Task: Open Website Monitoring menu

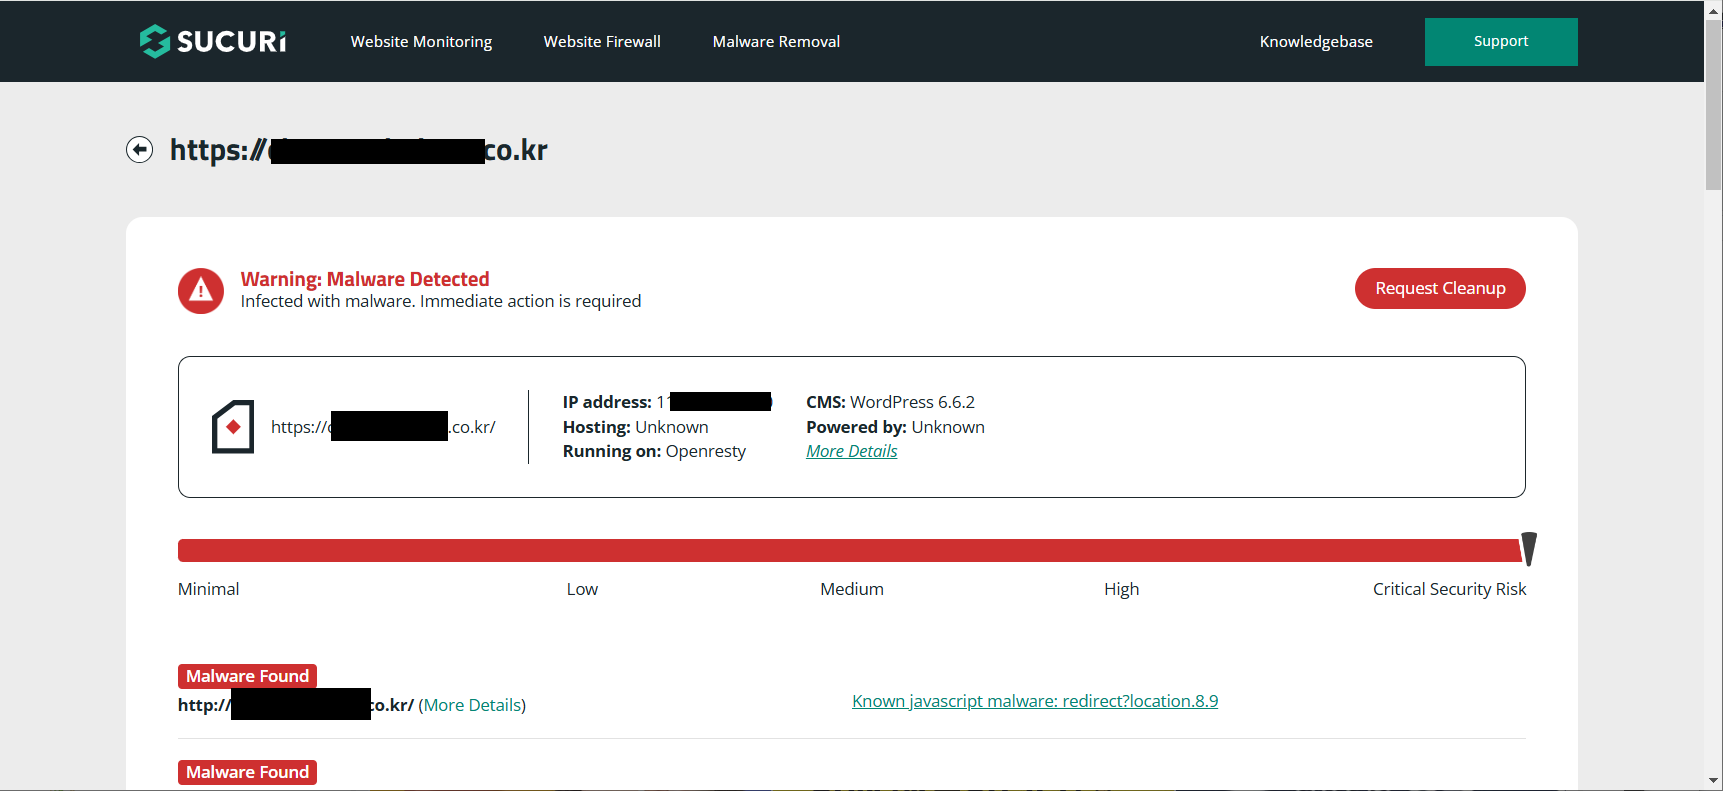Action: [x=421, y=42]
